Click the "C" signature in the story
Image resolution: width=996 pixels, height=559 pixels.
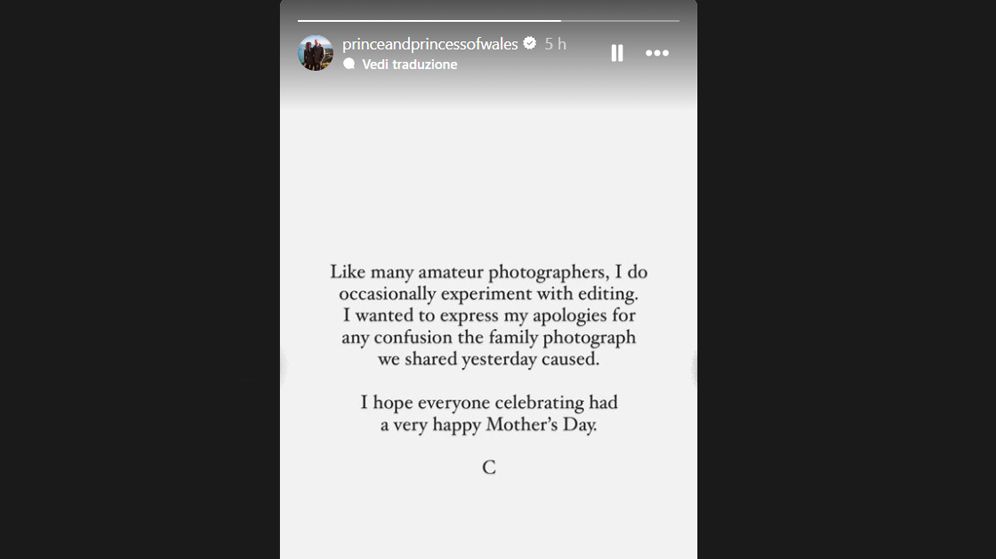(x=489, y=467)
